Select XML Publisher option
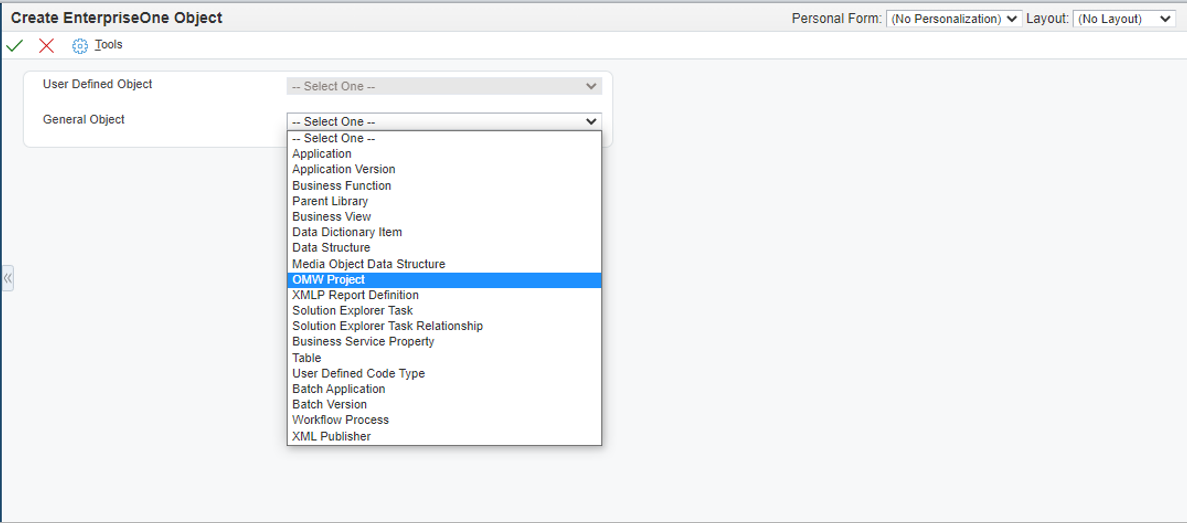Viewport: 1187px width, 524px height. pyautogui.click(x=331, y=436)
